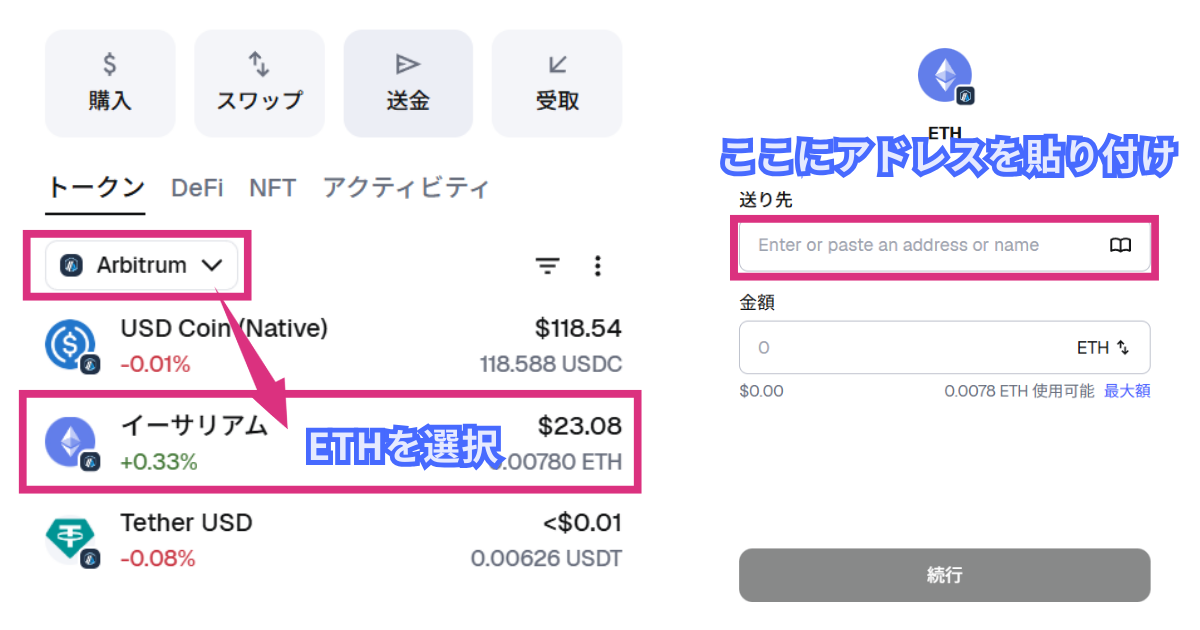Click the 購入 (Buy) dollar button
The height and width of the screenshot is (630, 1200).
click(110, 83)
